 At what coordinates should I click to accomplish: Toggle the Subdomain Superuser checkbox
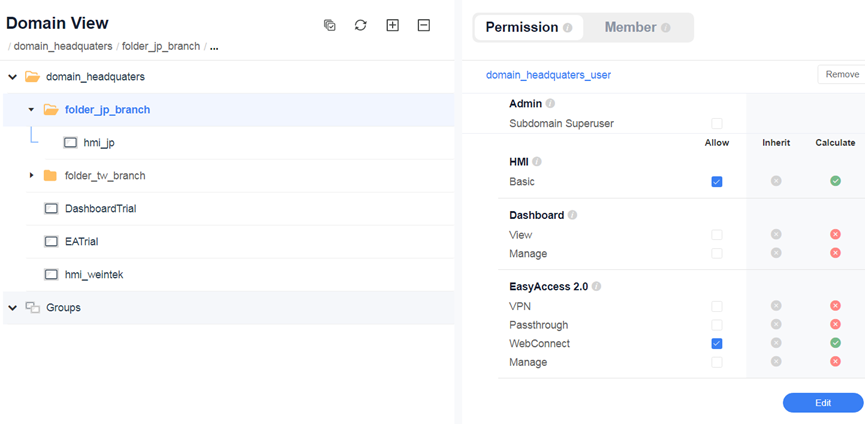[717, 124]
